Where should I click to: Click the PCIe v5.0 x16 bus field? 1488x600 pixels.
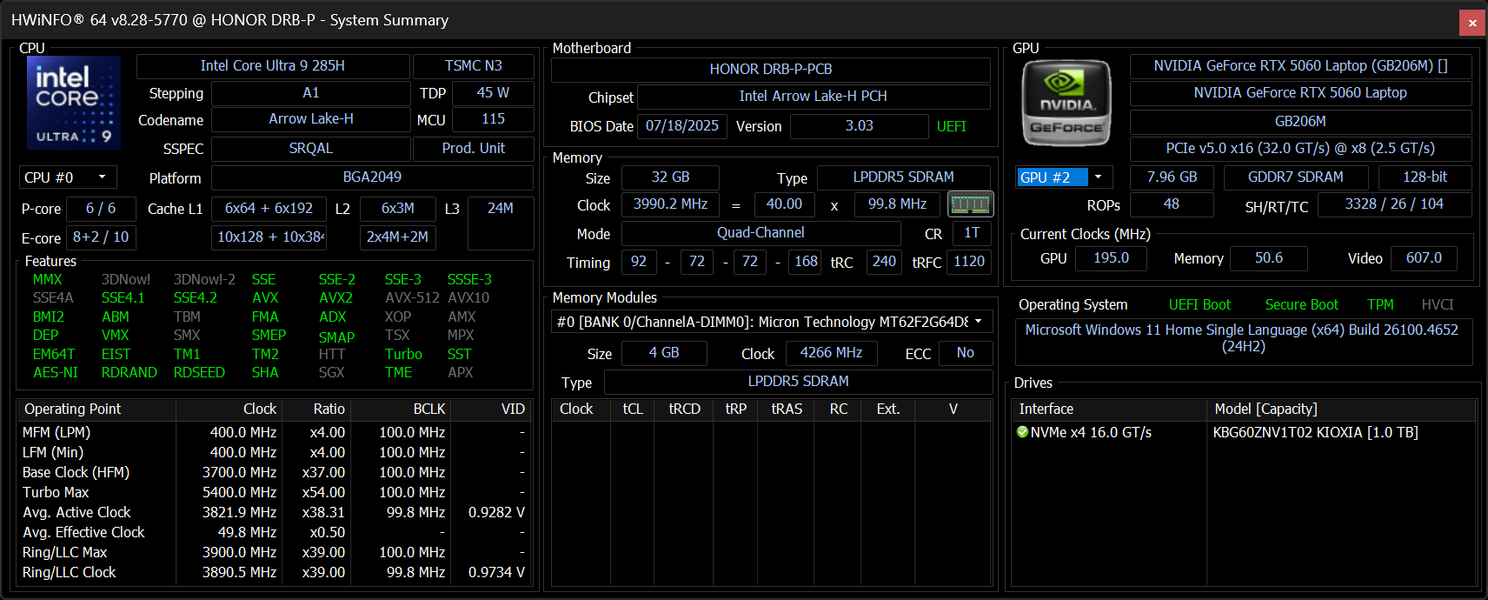[1300, 149]
